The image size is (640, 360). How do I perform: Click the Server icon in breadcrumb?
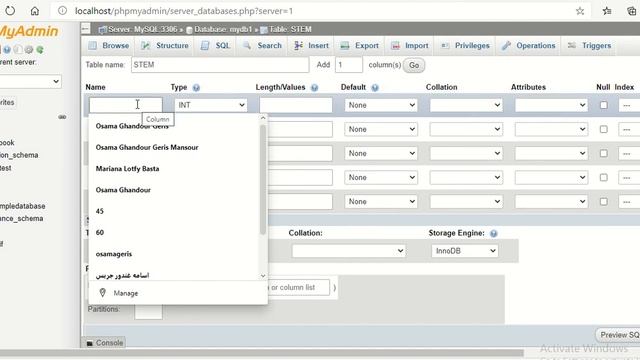[103, 29]
